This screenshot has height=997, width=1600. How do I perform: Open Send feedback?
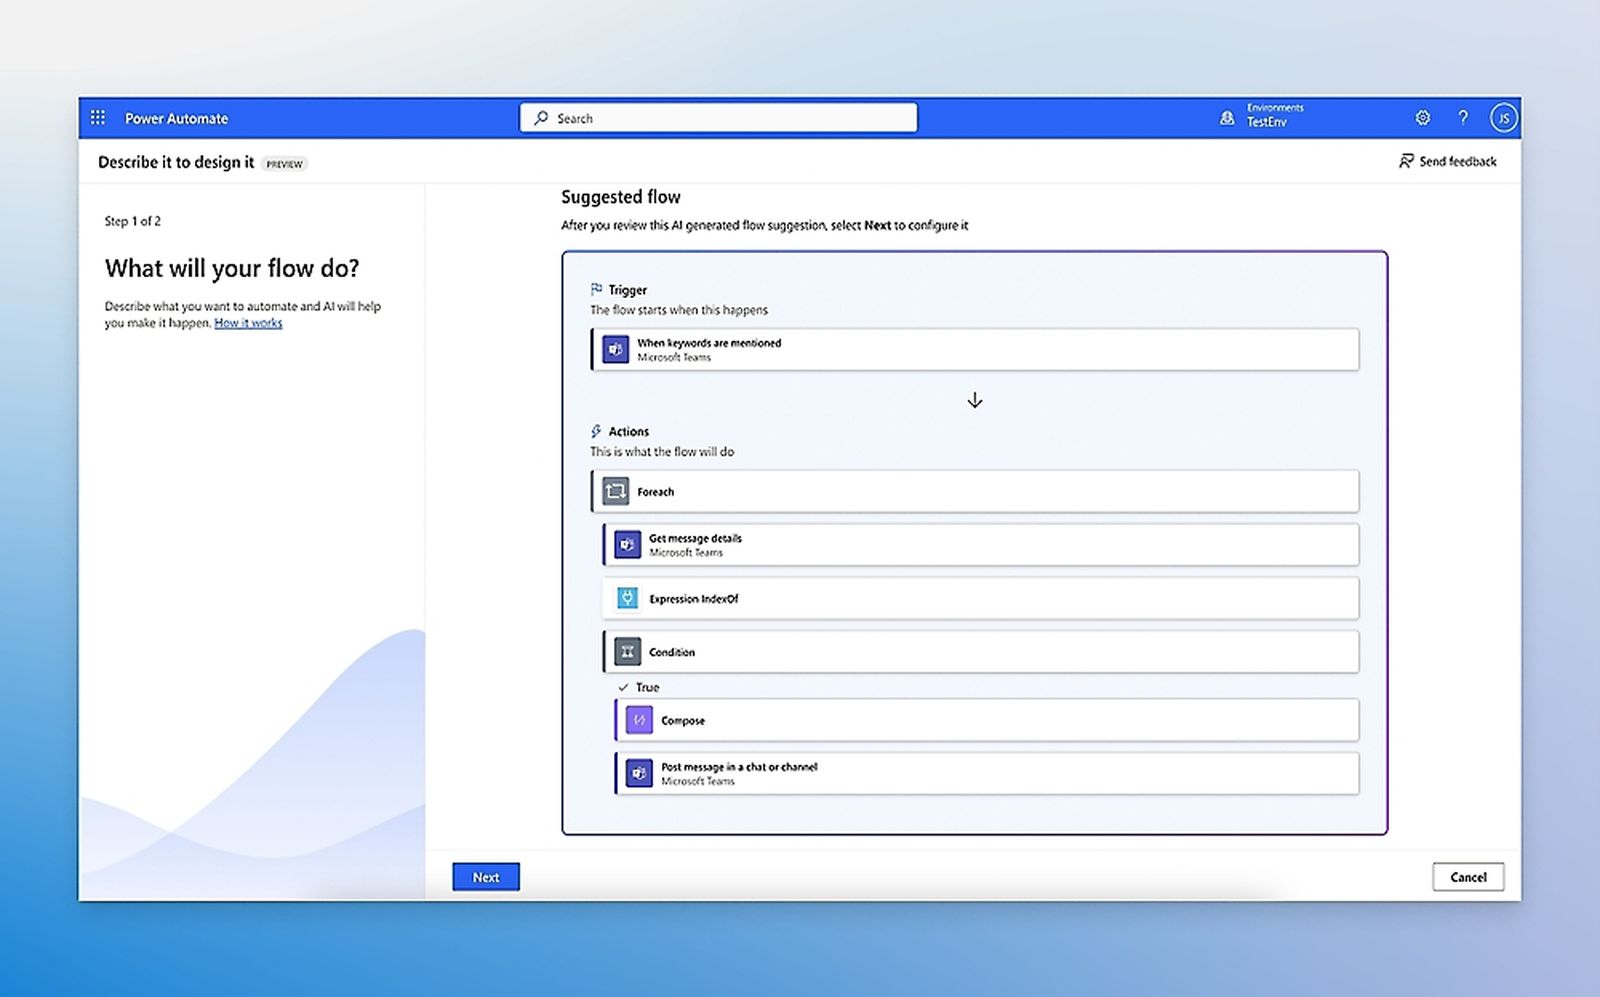pos(1447,161)
